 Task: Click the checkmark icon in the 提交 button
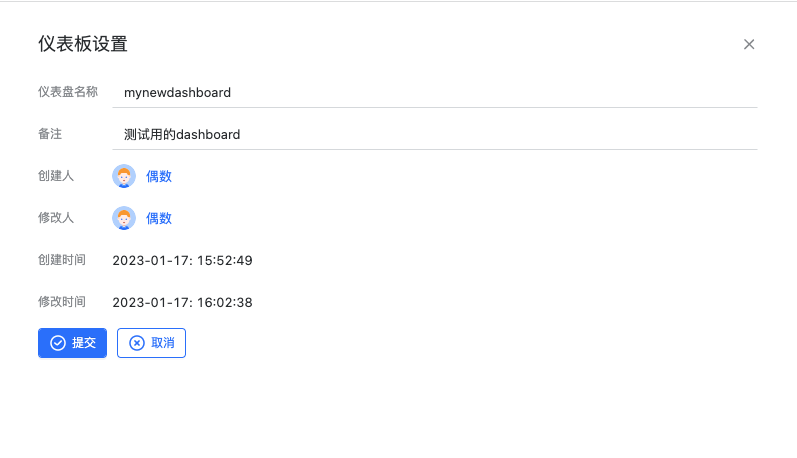[x=58, y=343]
